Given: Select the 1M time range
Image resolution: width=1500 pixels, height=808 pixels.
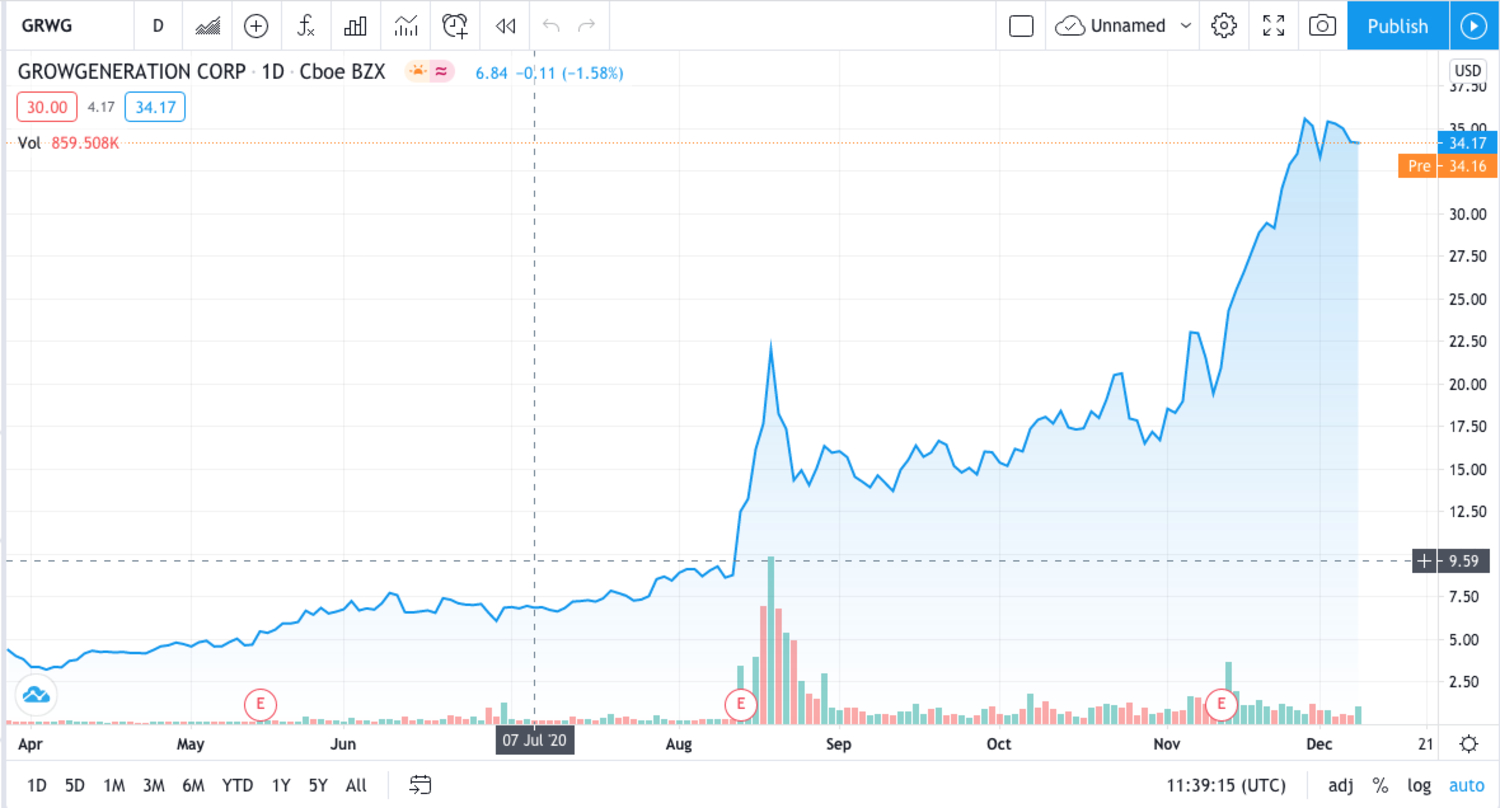Looking at the screenshot, I should coord(114,785).
